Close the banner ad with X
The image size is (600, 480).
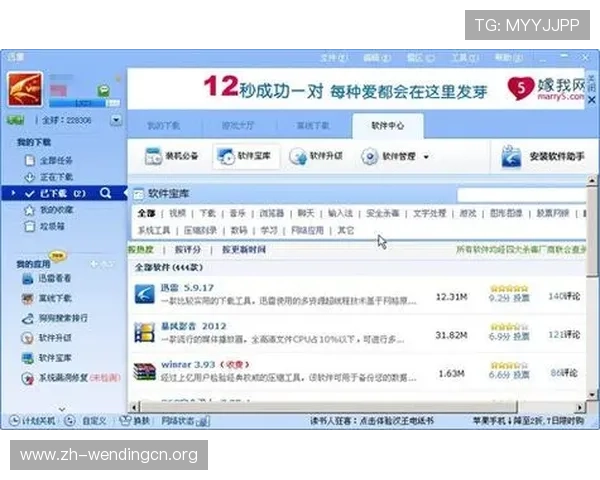tap(592, 100)
